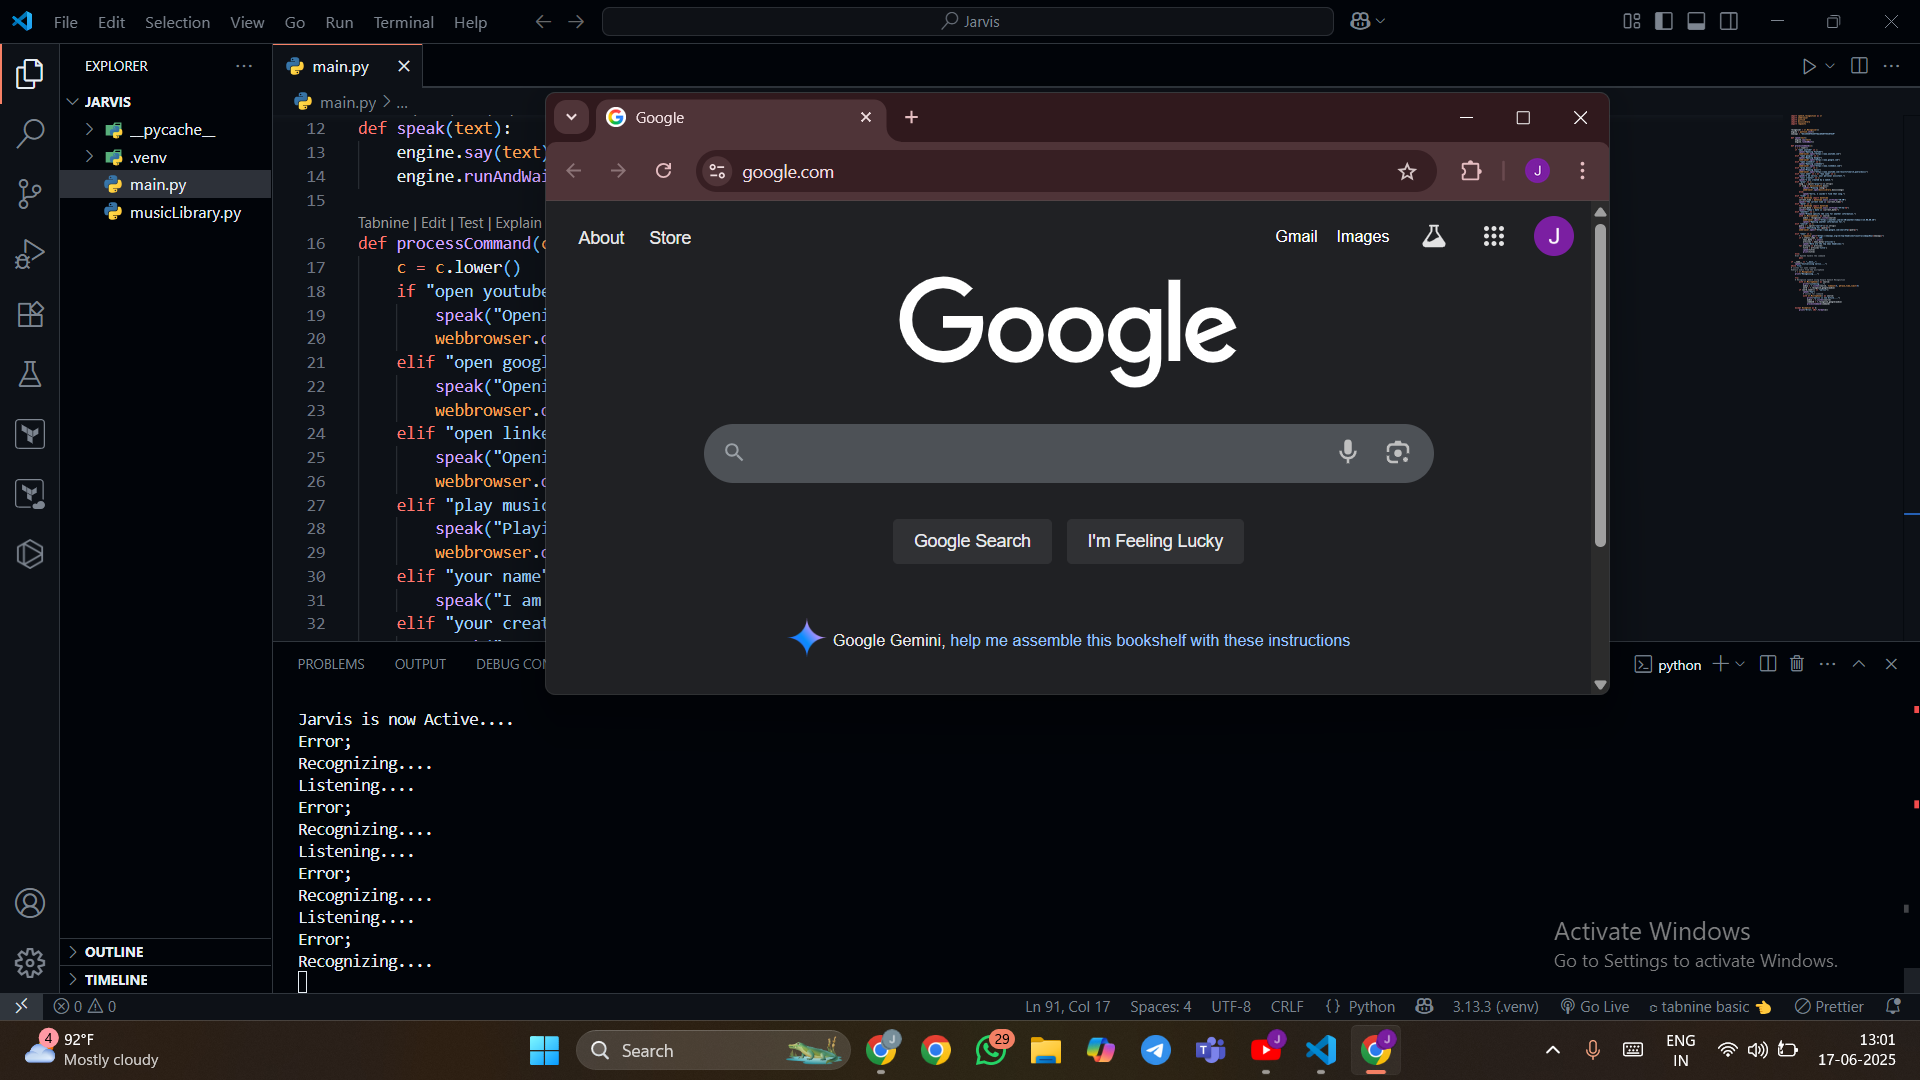Open File Explorer from taskbar
1920x1080 pixels.
point(1046,1050)
